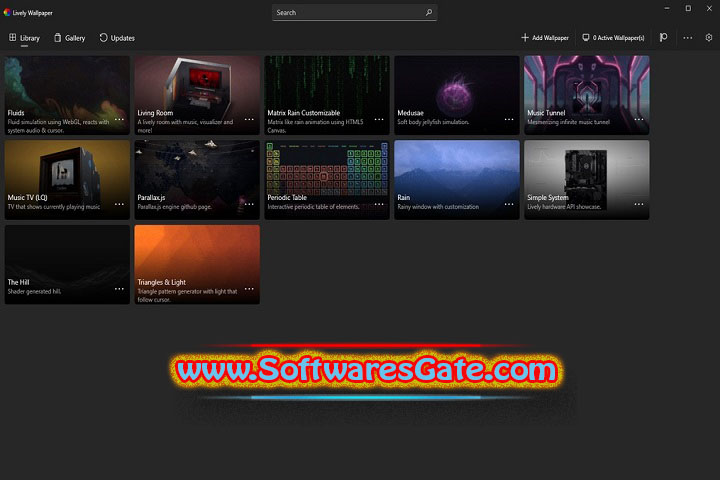The height and width of the screenshot is (480, 720).
Task: Open the settings gear icon
Action: 709,38
